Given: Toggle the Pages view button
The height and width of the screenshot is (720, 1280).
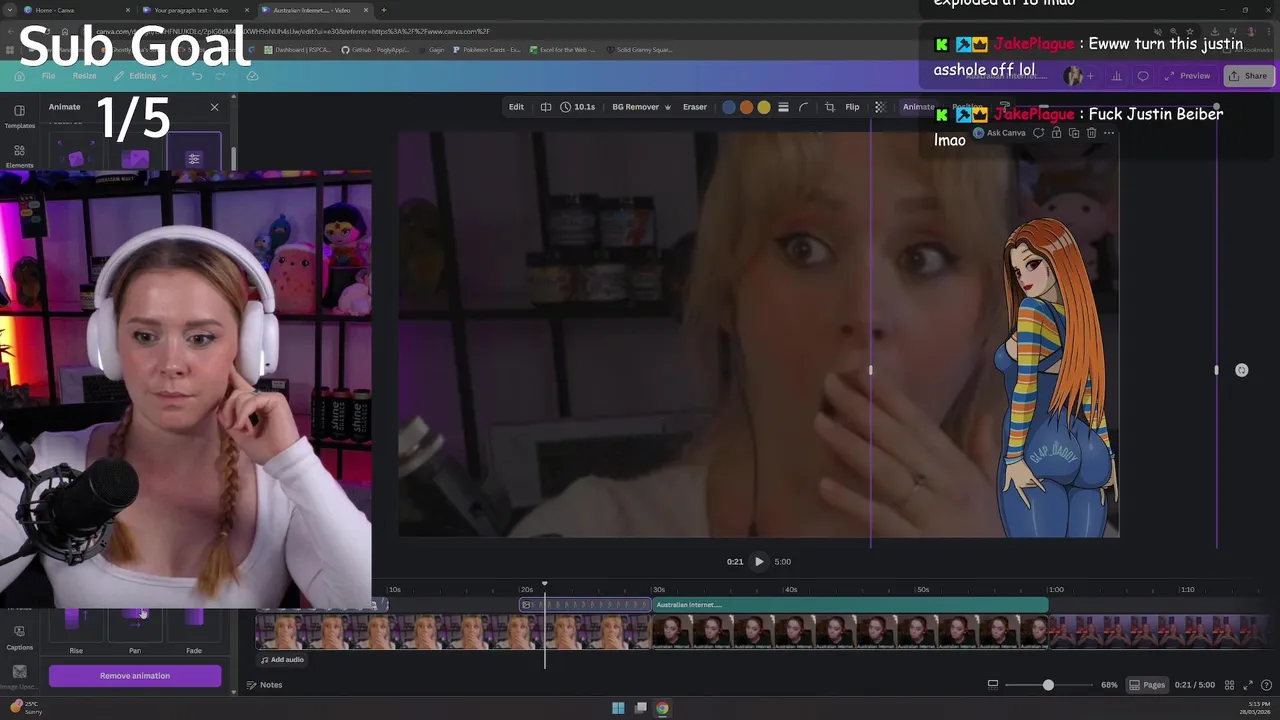Looking at the screenshot, I should pos(1147,685).
